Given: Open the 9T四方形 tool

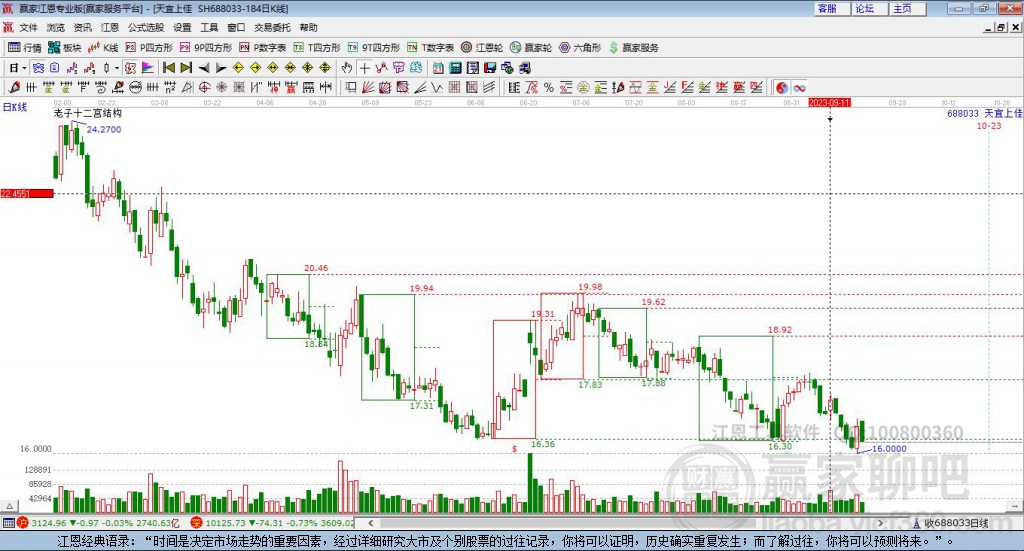Looking at the screenshot, I should [374, 48].
